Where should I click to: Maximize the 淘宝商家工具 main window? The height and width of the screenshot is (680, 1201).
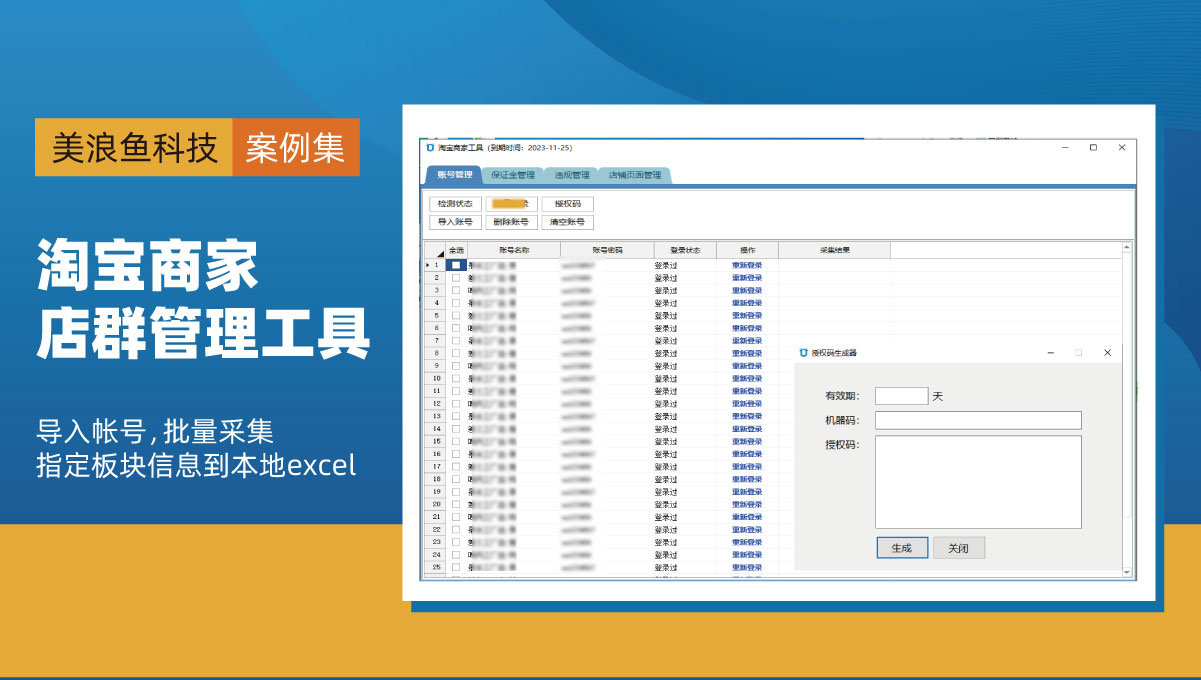coord(1093,148)
